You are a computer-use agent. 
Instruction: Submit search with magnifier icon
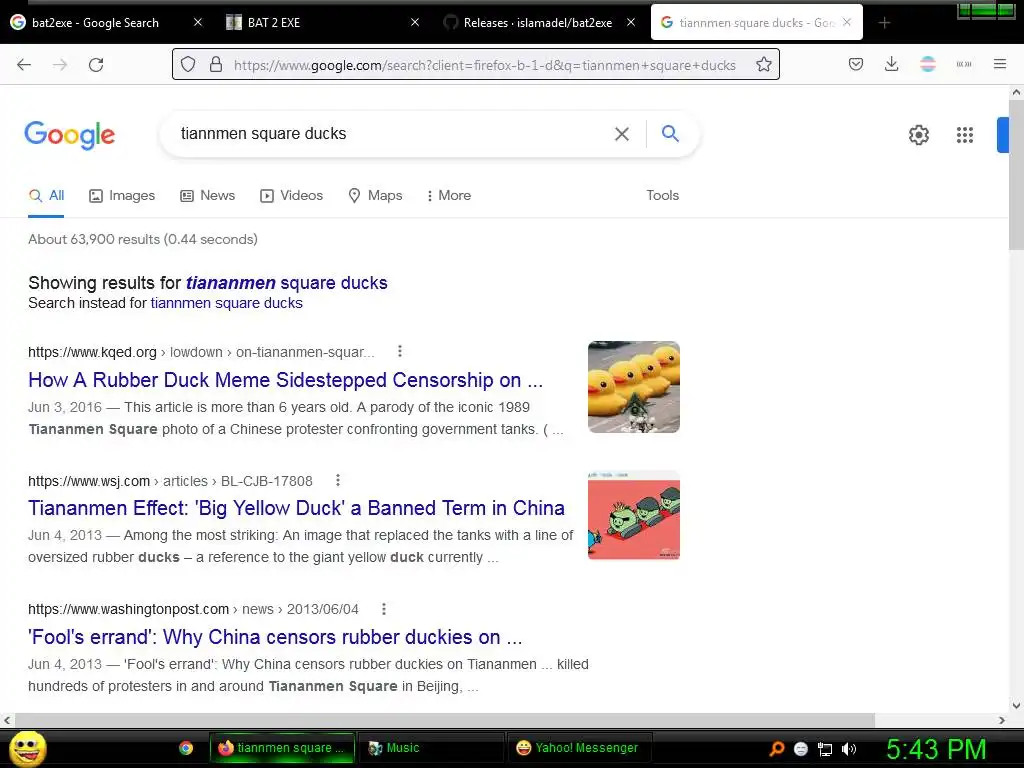[670, 133]
